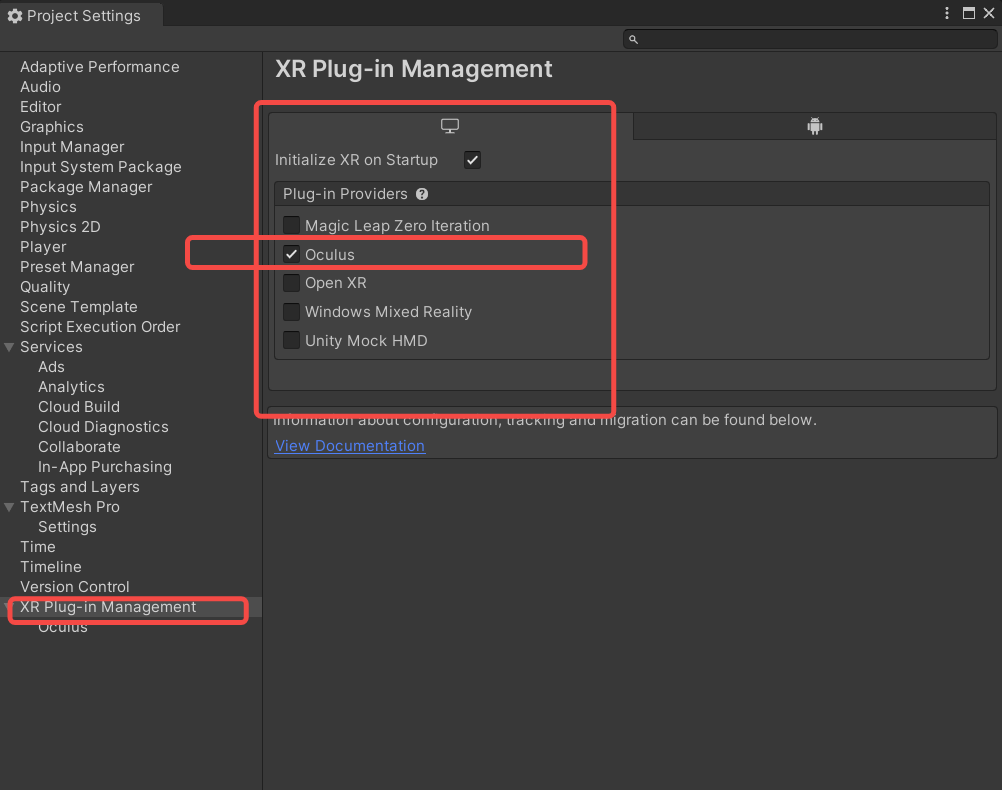1002x790 pixels.
Task: Uncheck the Oculus plug-in provider
Action: [291, 254]
